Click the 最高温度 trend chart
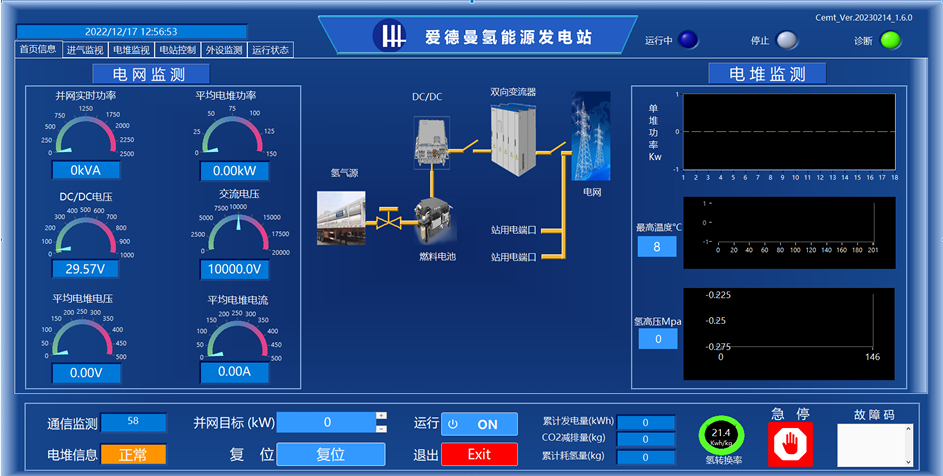Image resolution: width=943 pixels, height=476 pixels. pos(789,233)
